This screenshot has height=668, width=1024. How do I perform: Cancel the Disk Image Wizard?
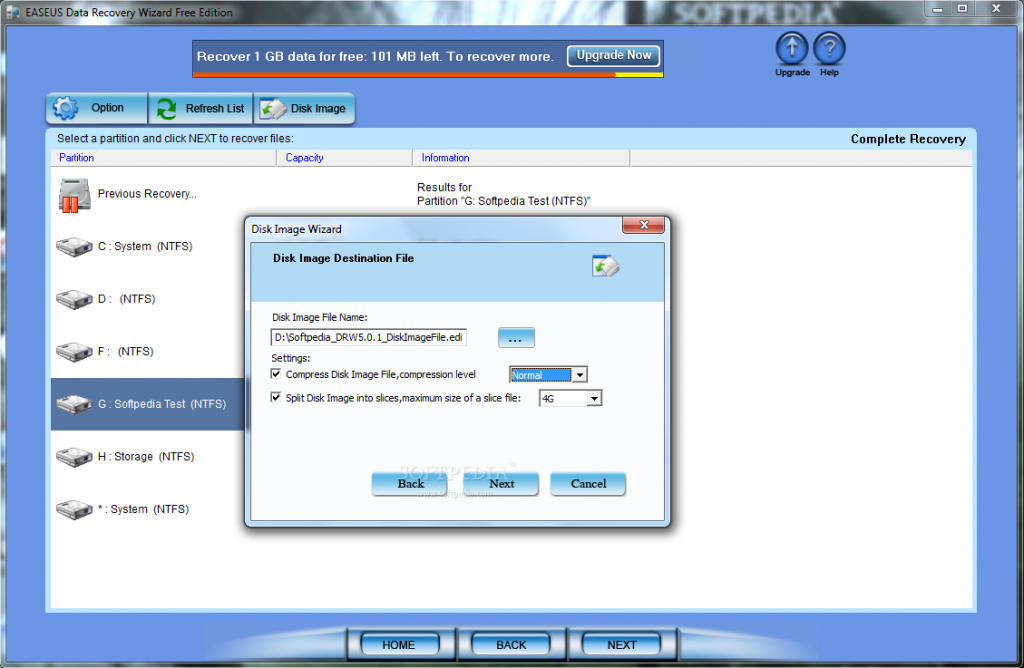click(588, 484)
